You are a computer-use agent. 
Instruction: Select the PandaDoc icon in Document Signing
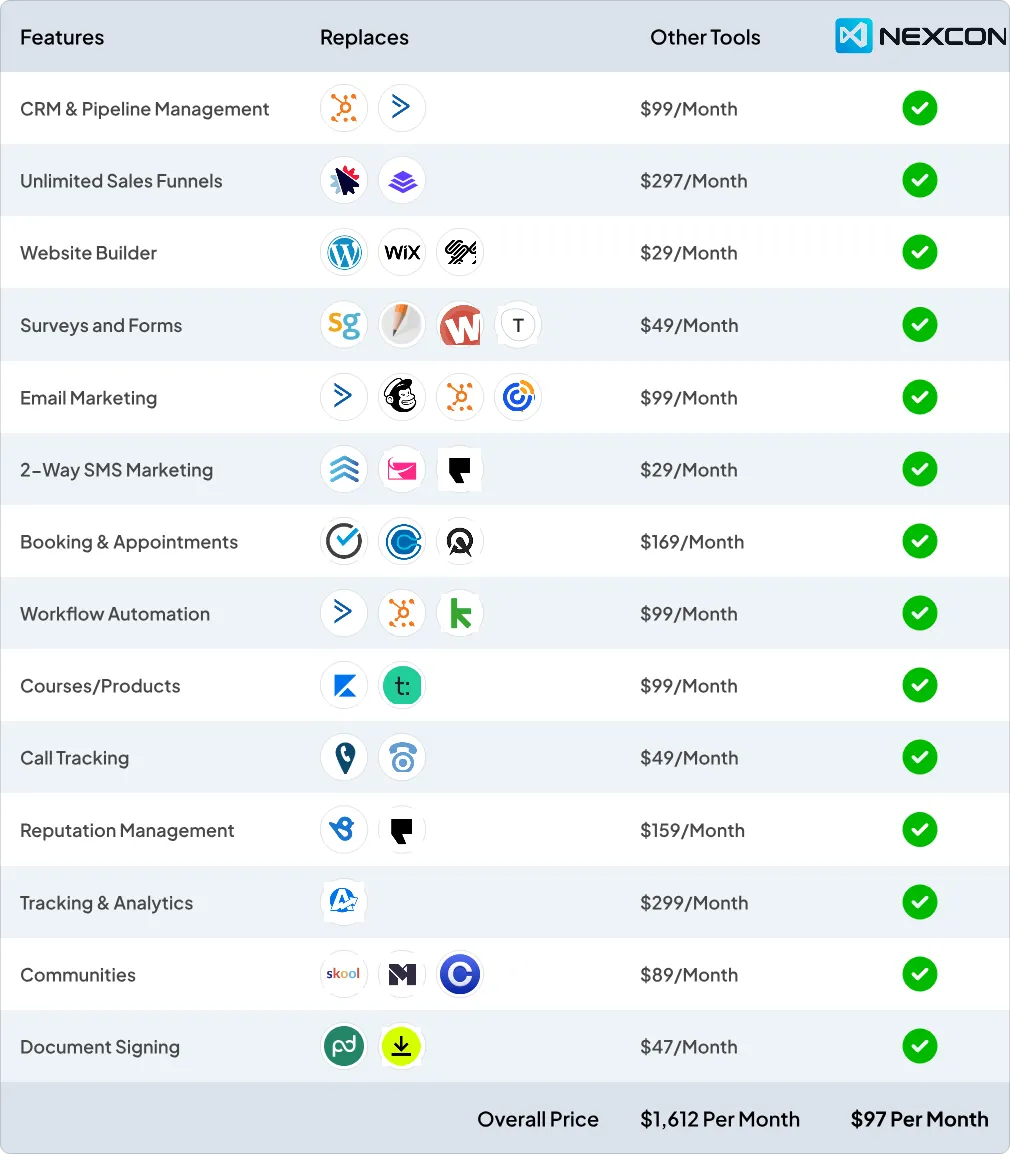click(344, 1046)
